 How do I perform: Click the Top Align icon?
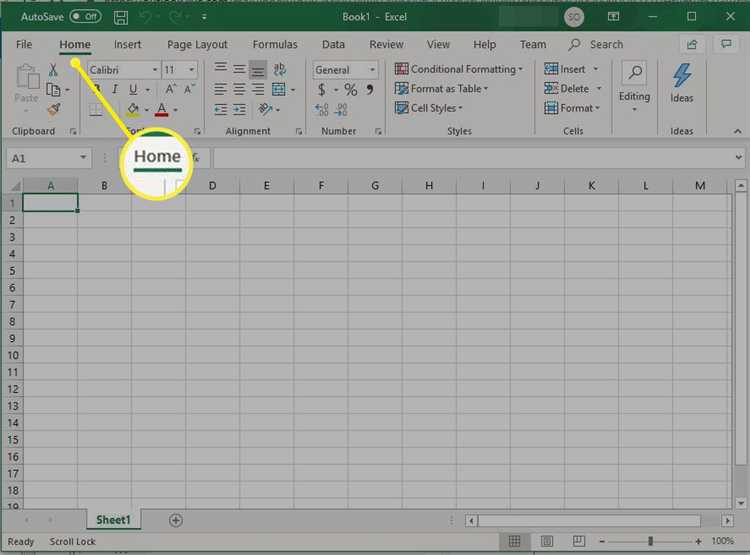tap(221, 69)
